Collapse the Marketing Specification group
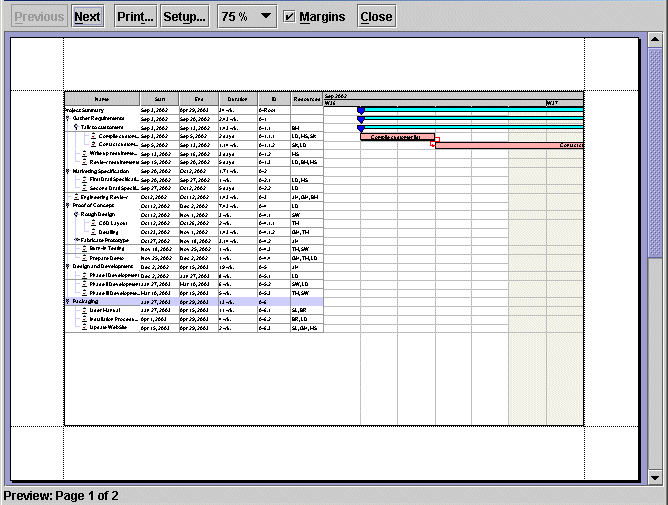Image resolution: width=668 pixels, height=505 pixels. (67, 171)
